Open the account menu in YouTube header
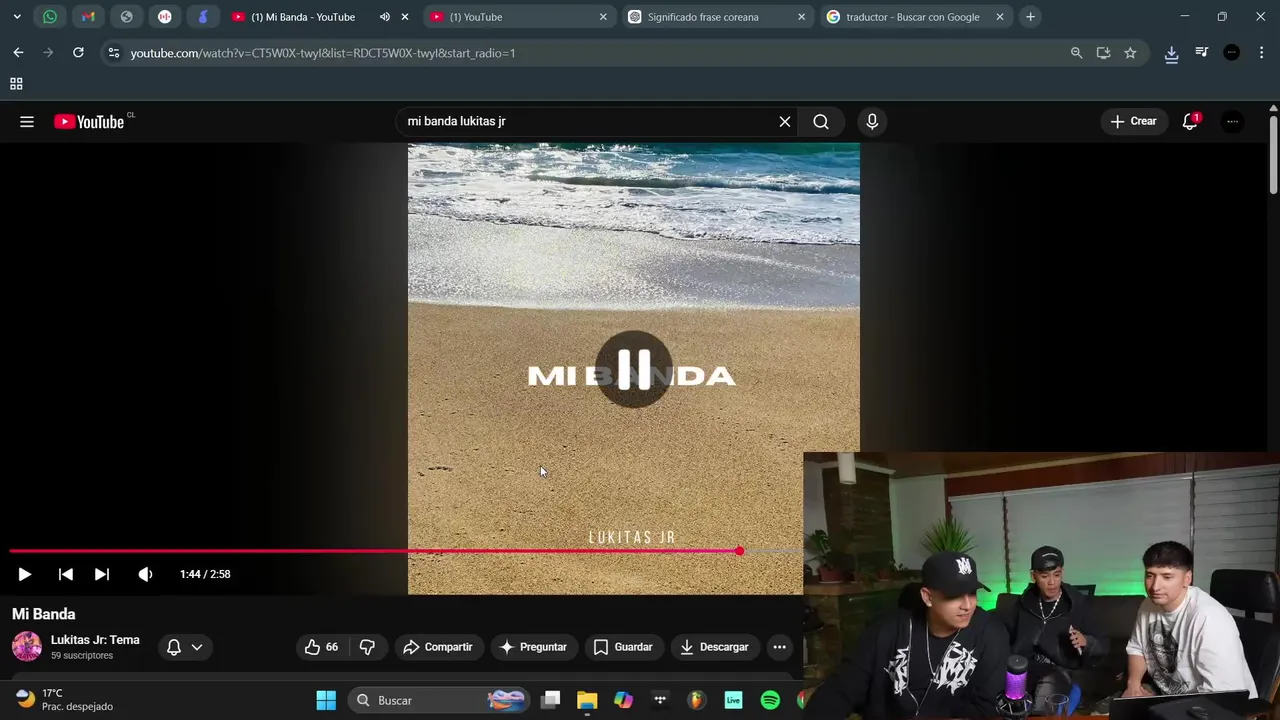The height and width of the screenshot is (720, 1280). tap(1232, 122)
